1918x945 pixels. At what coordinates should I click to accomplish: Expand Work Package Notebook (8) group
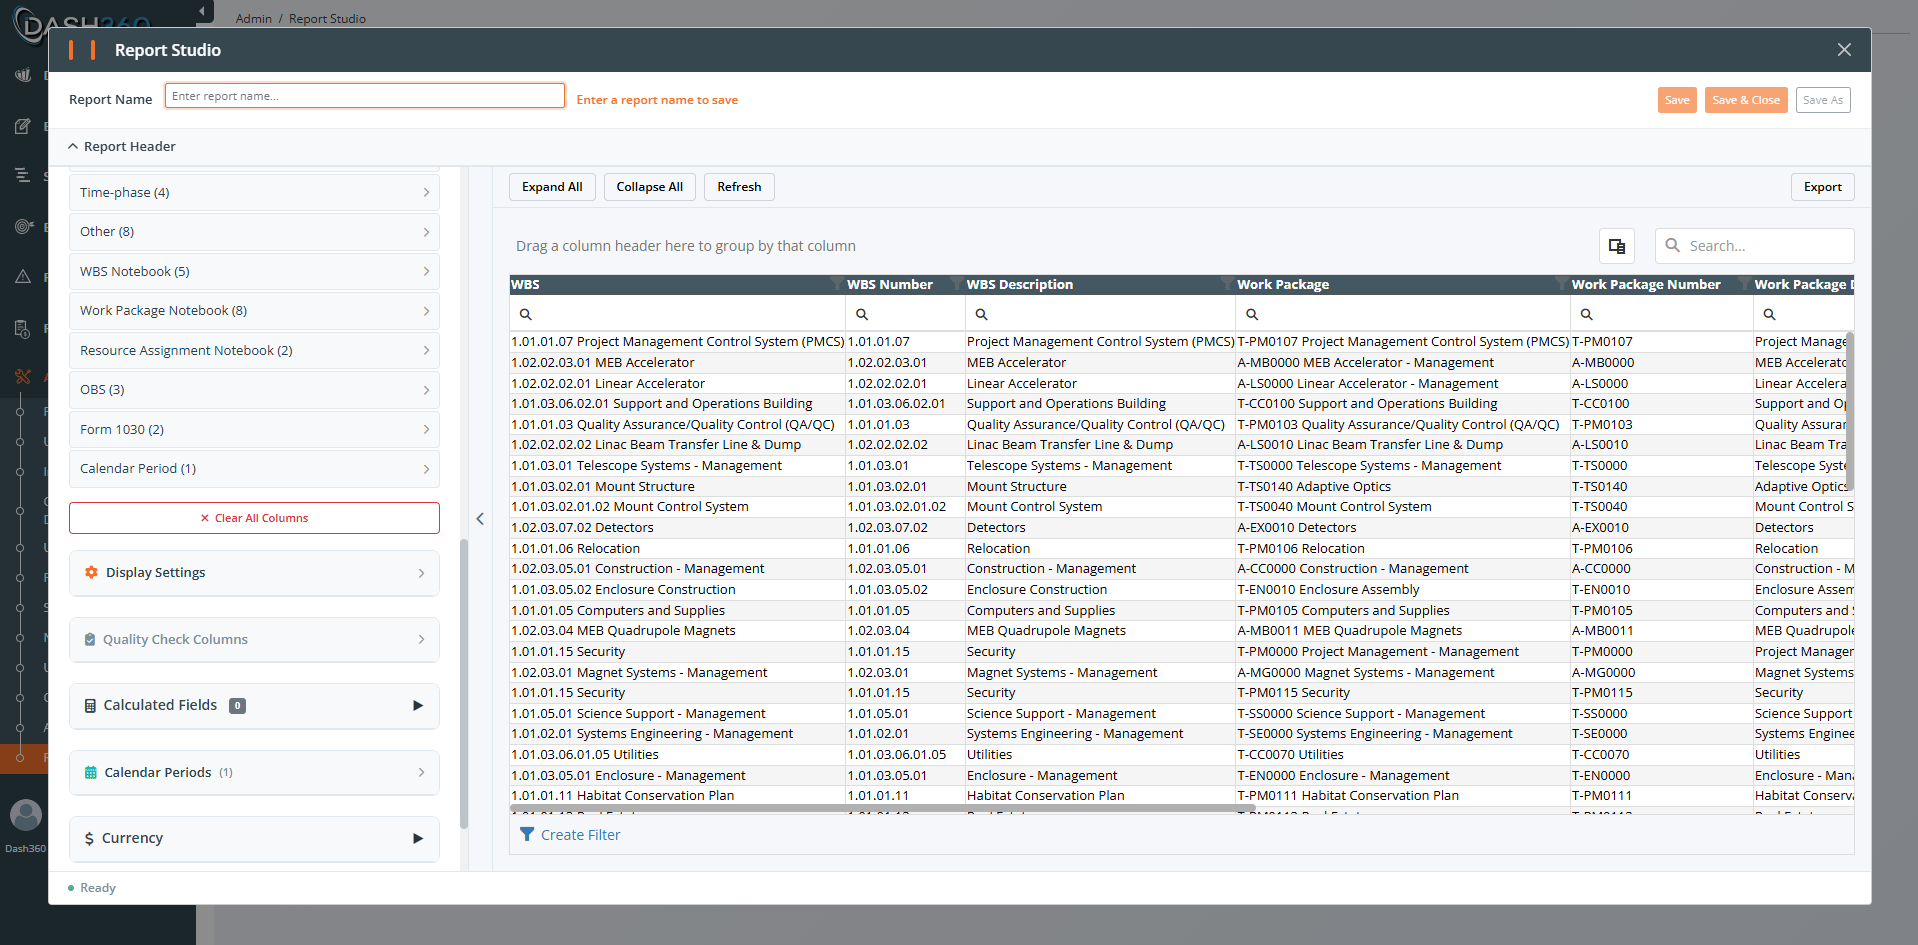[254, 310]
